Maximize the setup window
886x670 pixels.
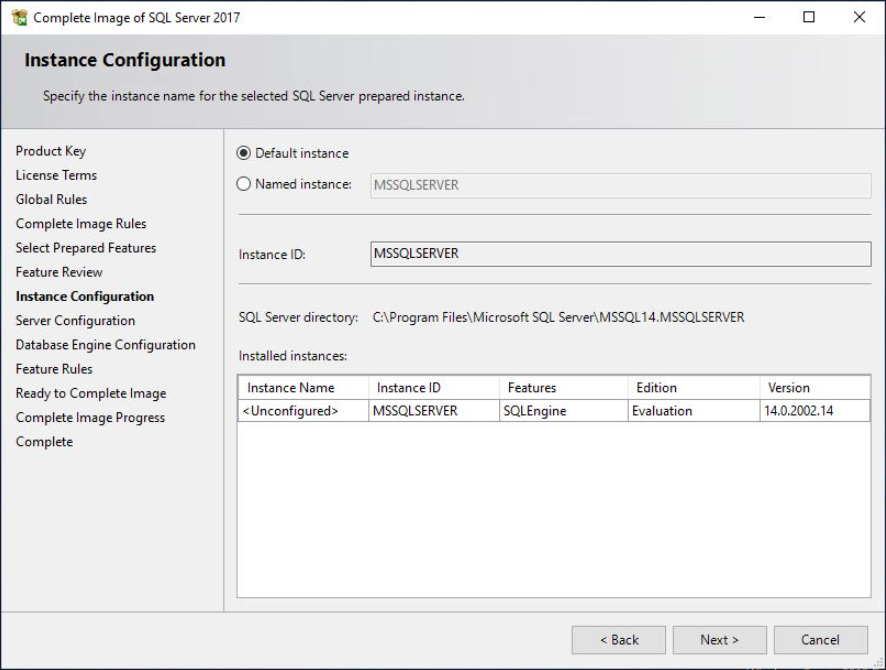coord(809,17)
